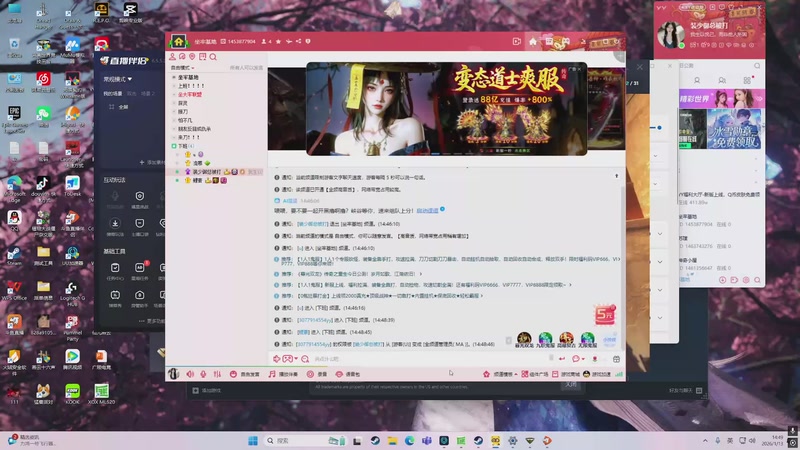This screenshot has height=450, width=800.
Task: Click the game controller icon by chat input
Action: click(x=288, y=359)
